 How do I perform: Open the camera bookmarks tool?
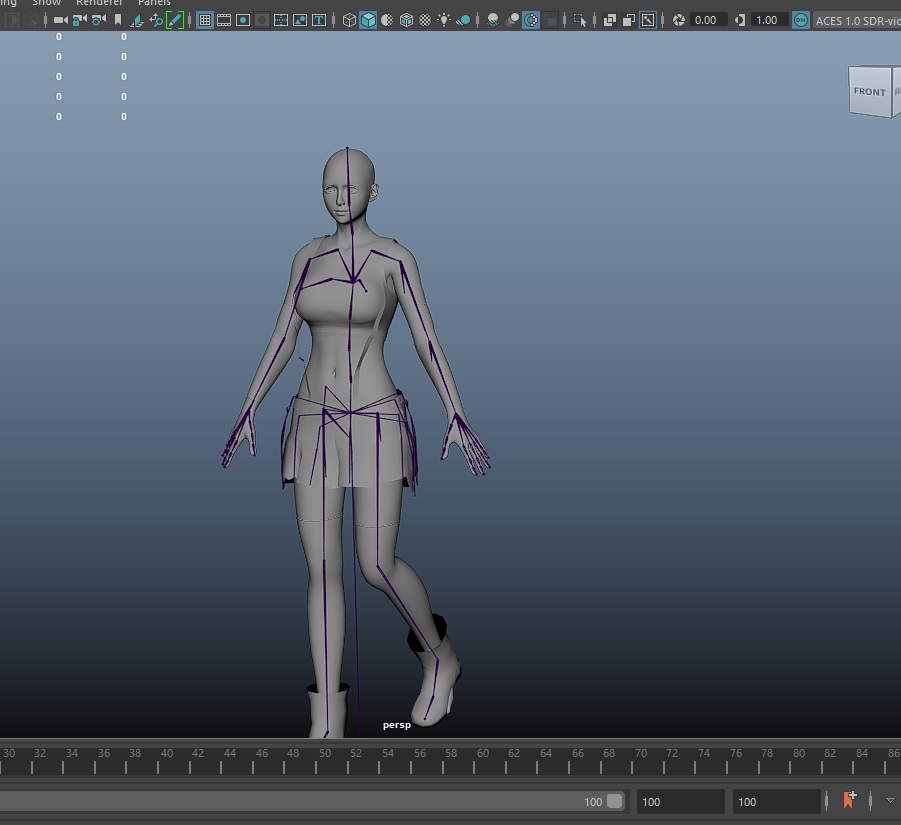click(x=119, y=20)
